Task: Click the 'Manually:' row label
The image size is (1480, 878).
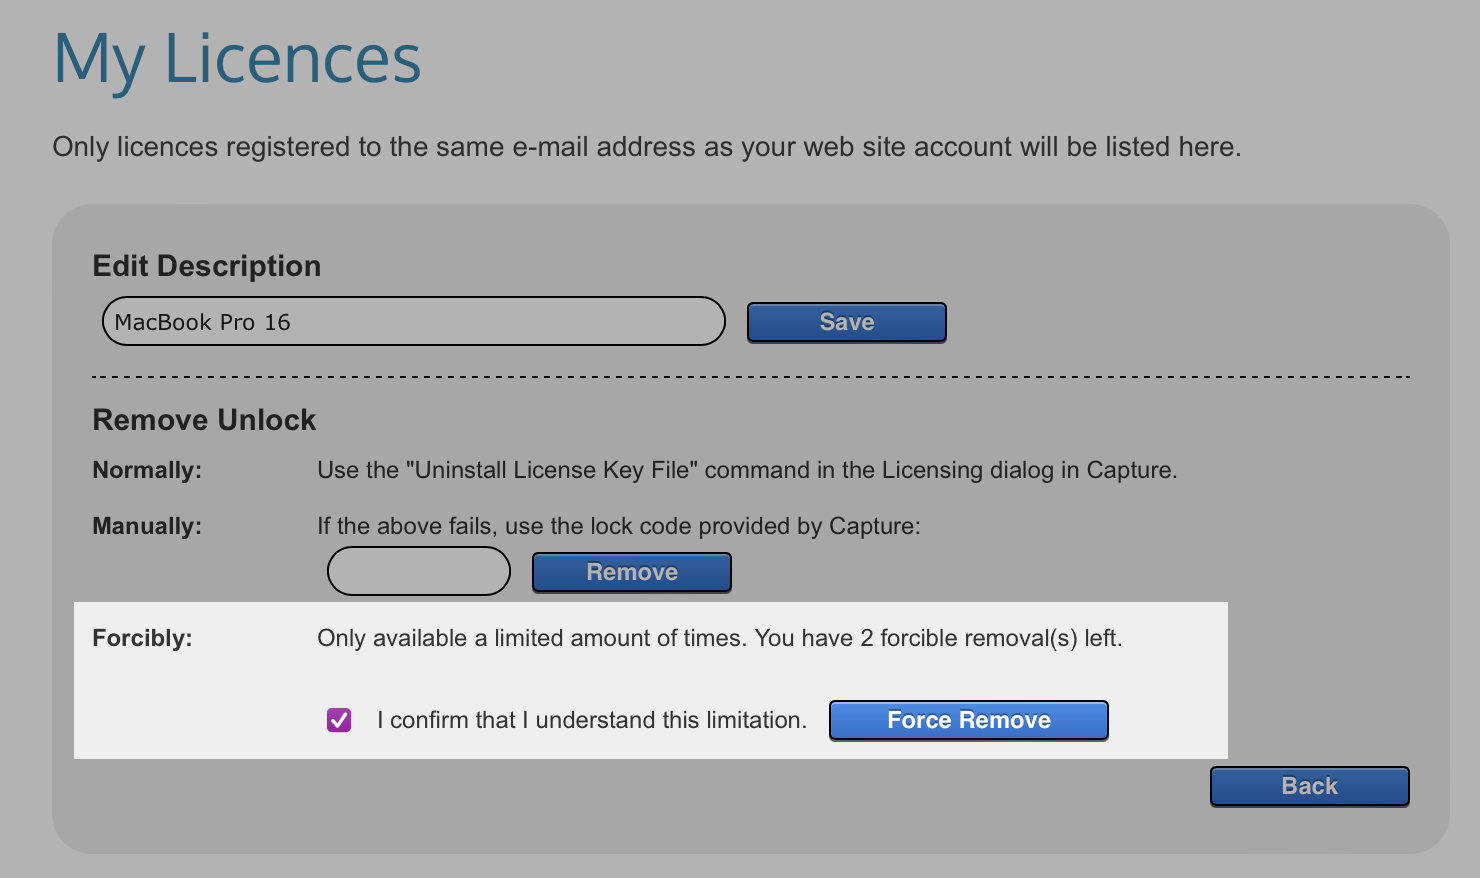Action: click(x=147, y=526)
